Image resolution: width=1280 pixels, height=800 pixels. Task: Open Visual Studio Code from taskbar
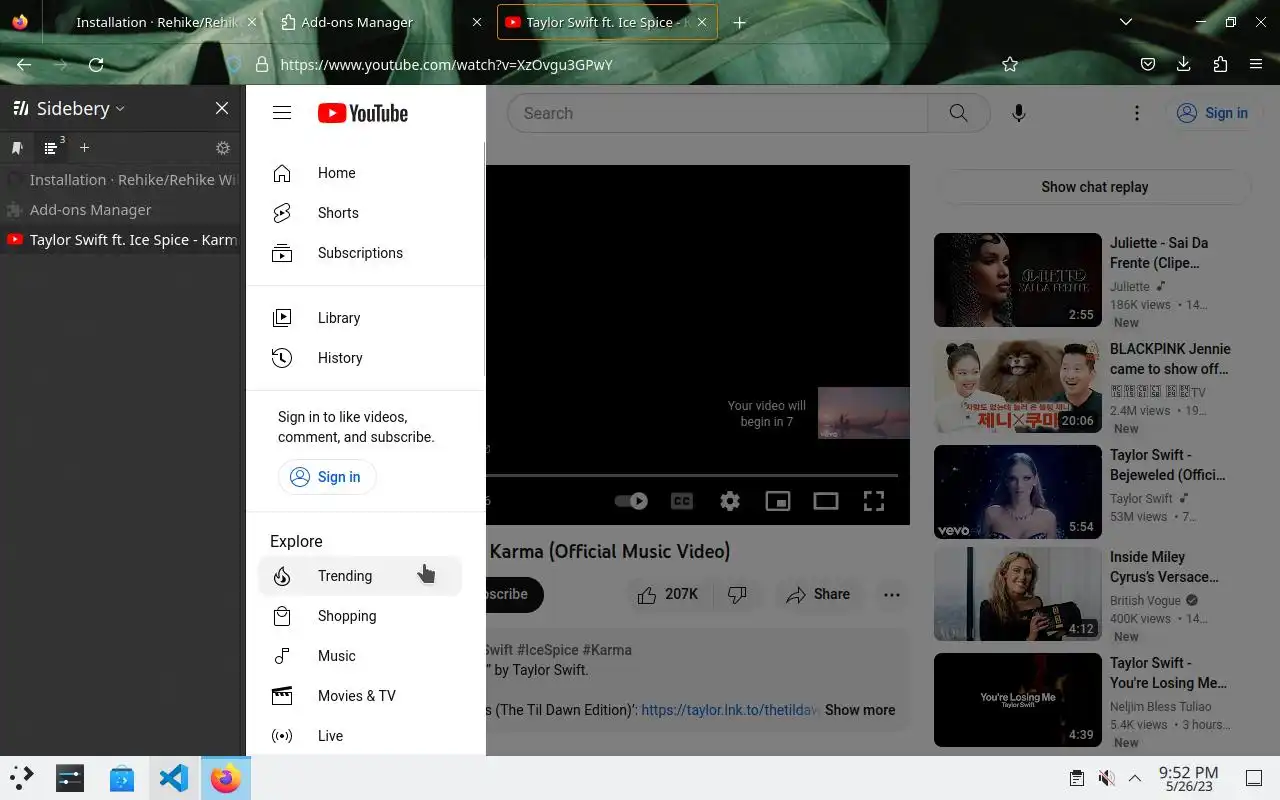[x=174, y=778]
